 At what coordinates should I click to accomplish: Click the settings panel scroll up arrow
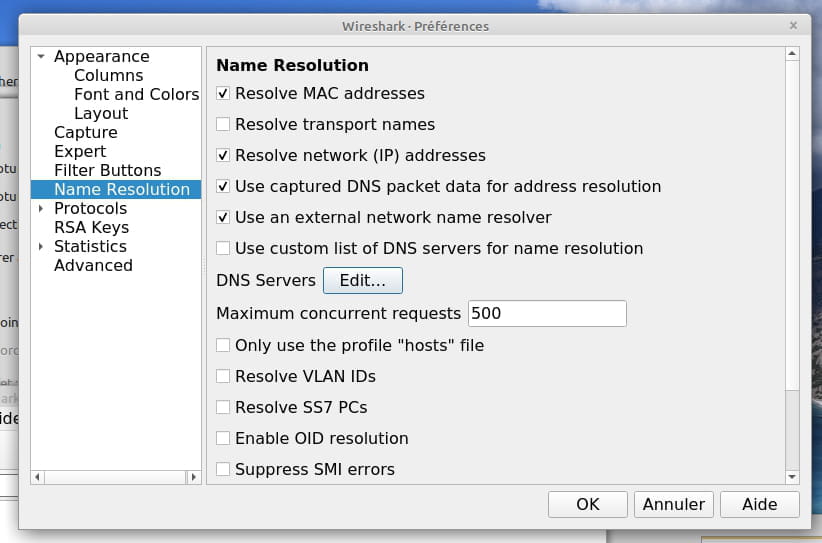792,53
